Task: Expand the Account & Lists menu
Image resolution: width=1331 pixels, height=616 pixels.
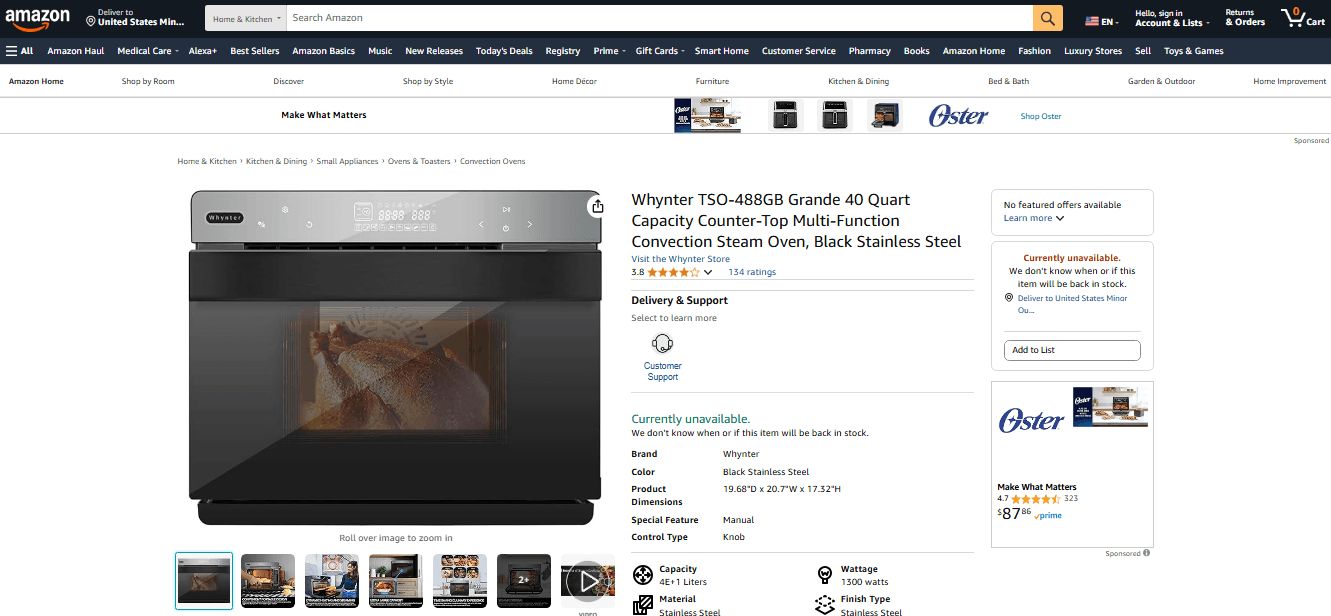Action: [1170, 22]
